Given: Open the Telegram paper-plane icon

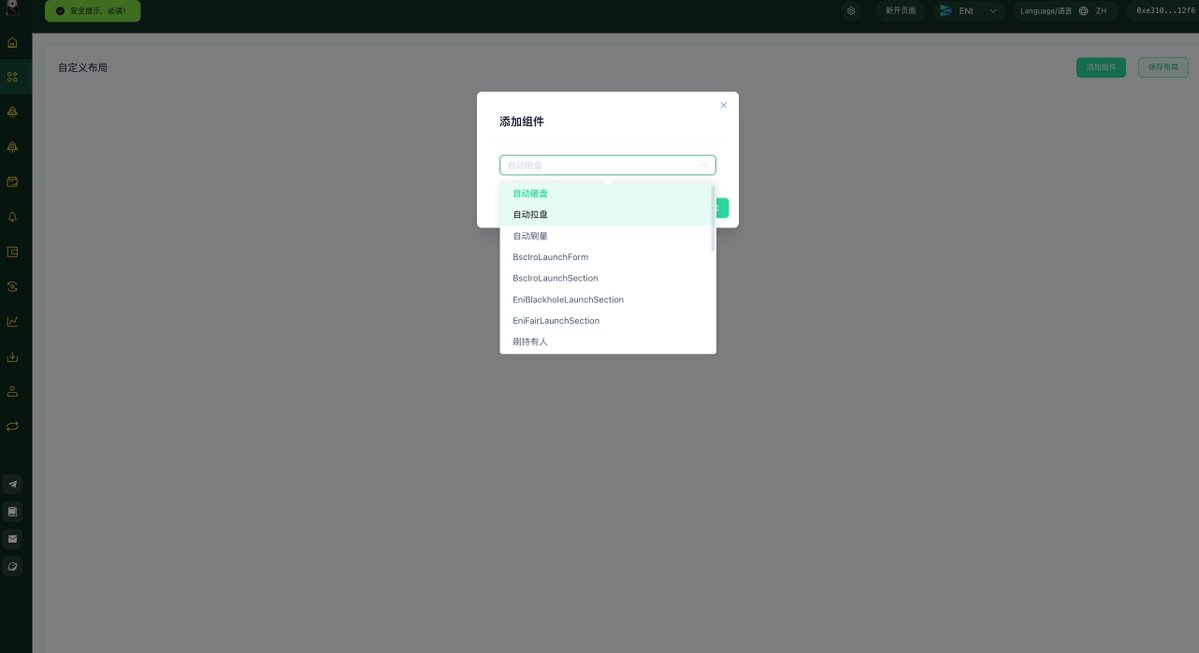Looking at the screenshot, I should [12, 484].
